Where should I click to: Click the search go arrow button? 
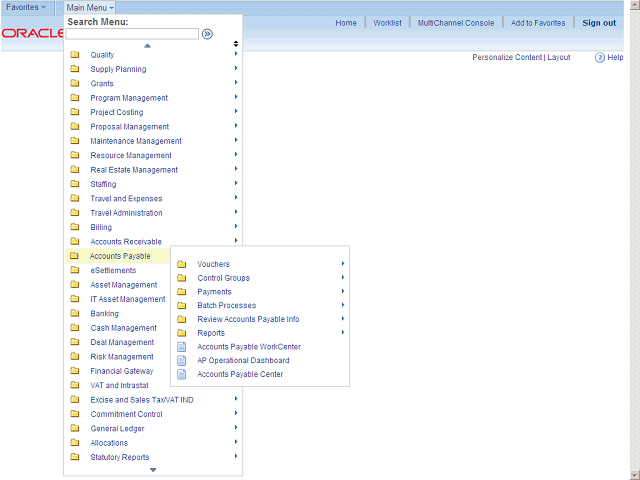[x=207, y=33]
